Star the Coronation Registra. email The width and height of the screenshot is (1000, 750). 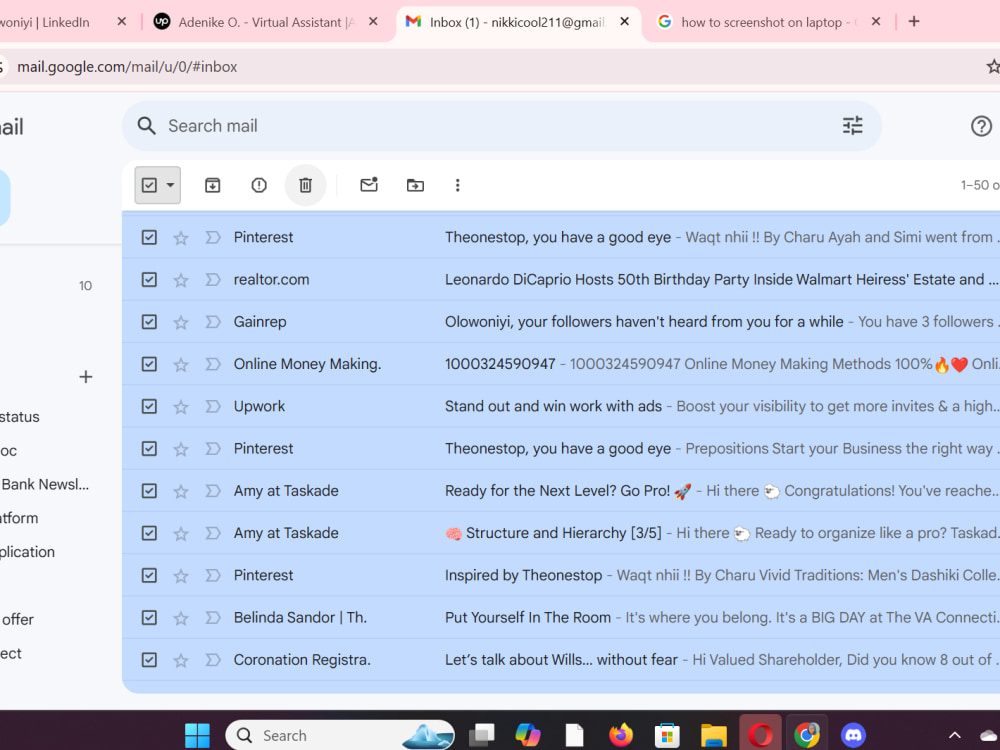pyautogui.click(x=181, y=660)
